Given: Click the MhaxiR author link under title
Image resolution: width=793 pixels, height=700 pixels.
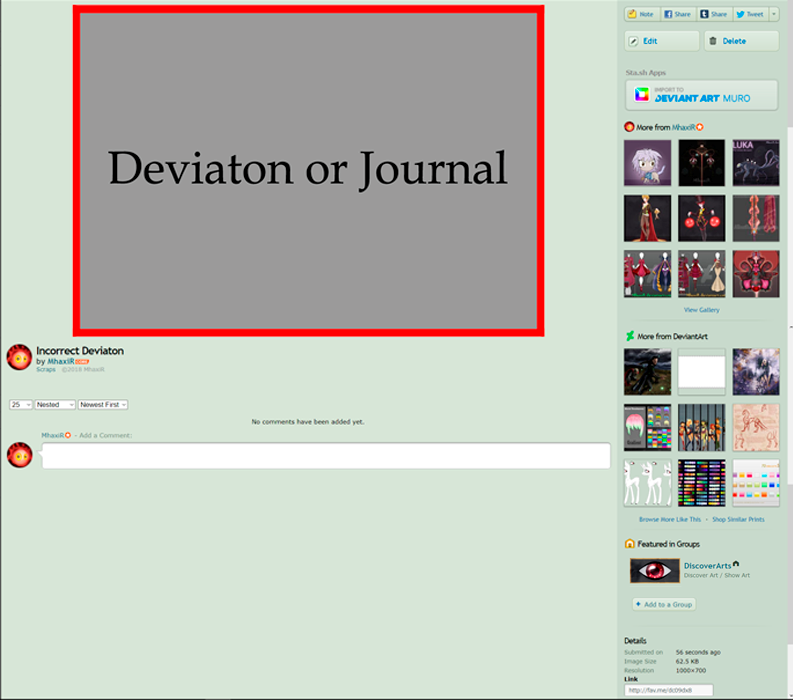Looking at the screenshot, I should click(61, 362).
